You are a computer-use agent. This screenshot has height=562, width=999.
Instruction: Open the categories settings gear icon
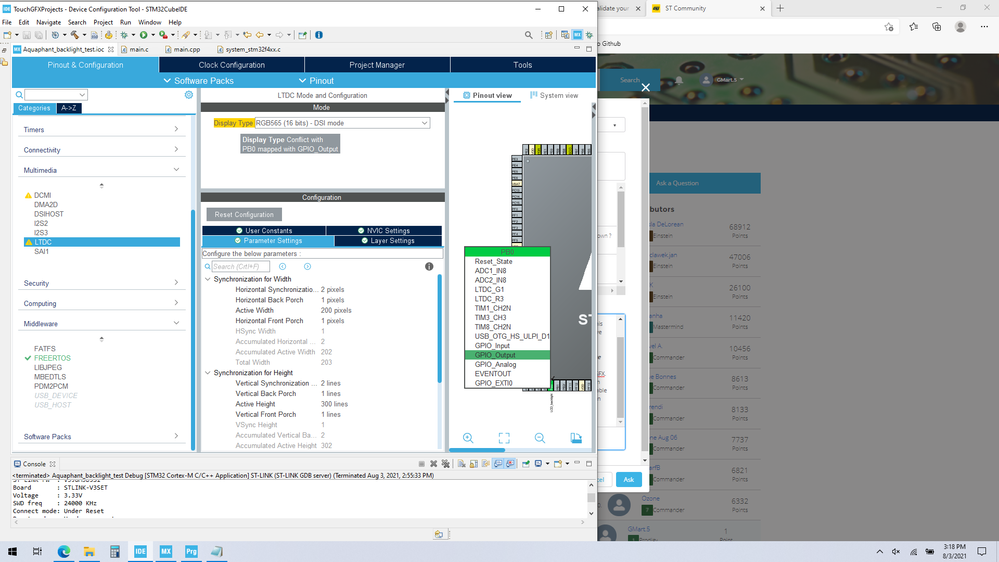pos(189,94)
